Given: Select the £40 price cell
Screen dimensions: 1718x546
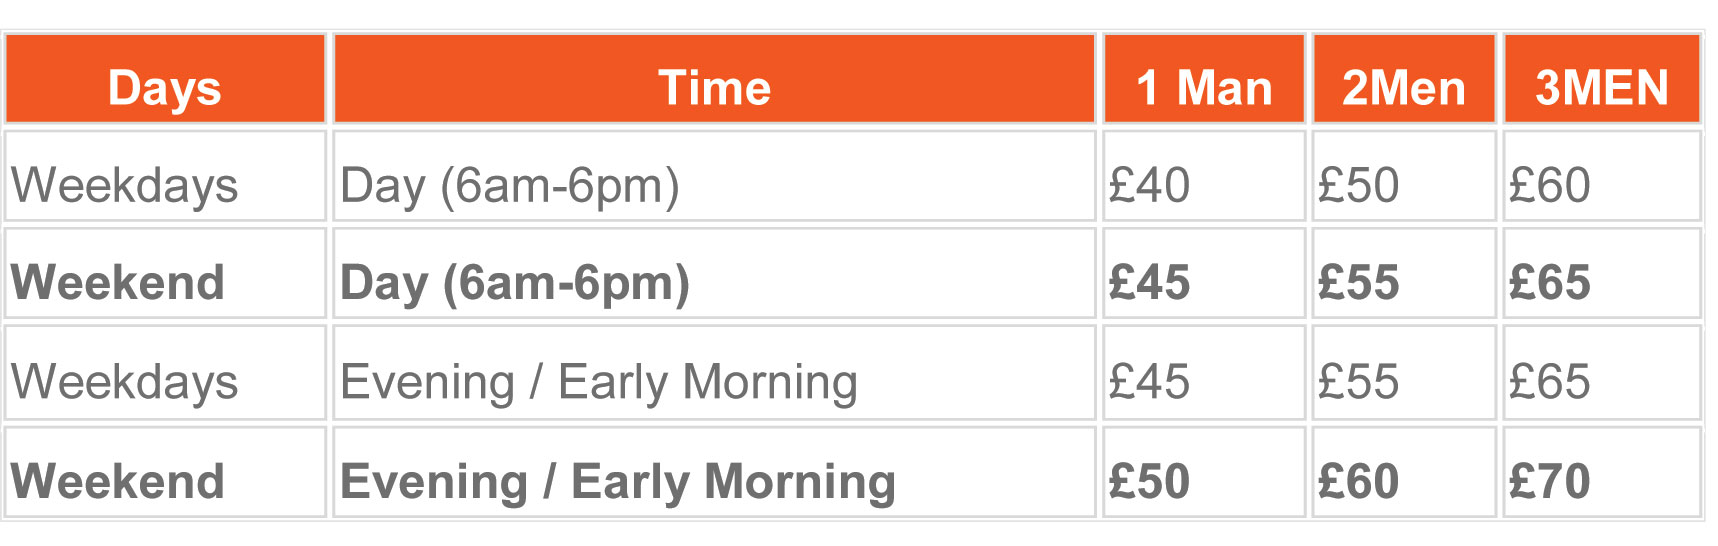Looking at the screenshot, I should (1204, 176).
